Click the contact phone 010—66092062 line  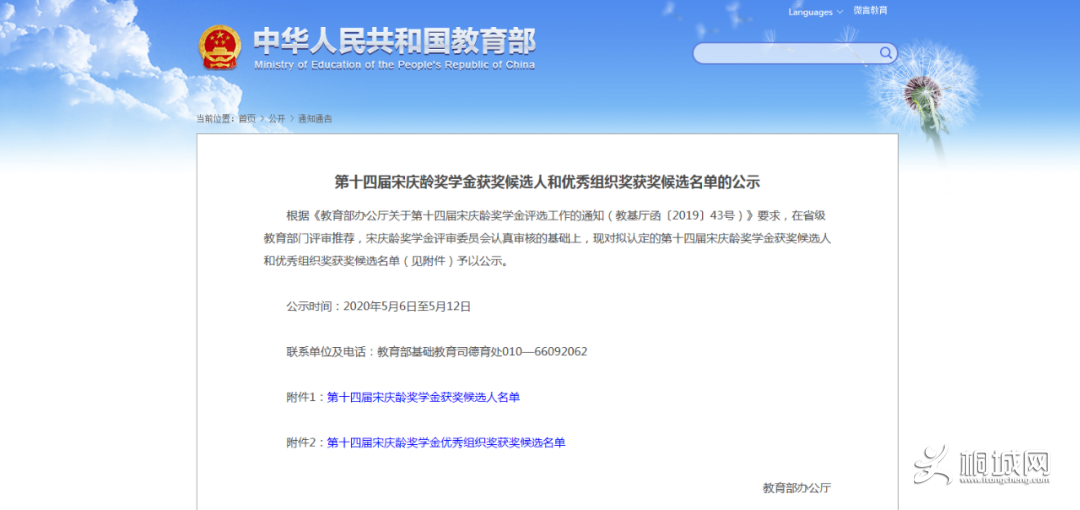(x=436, y=351)
